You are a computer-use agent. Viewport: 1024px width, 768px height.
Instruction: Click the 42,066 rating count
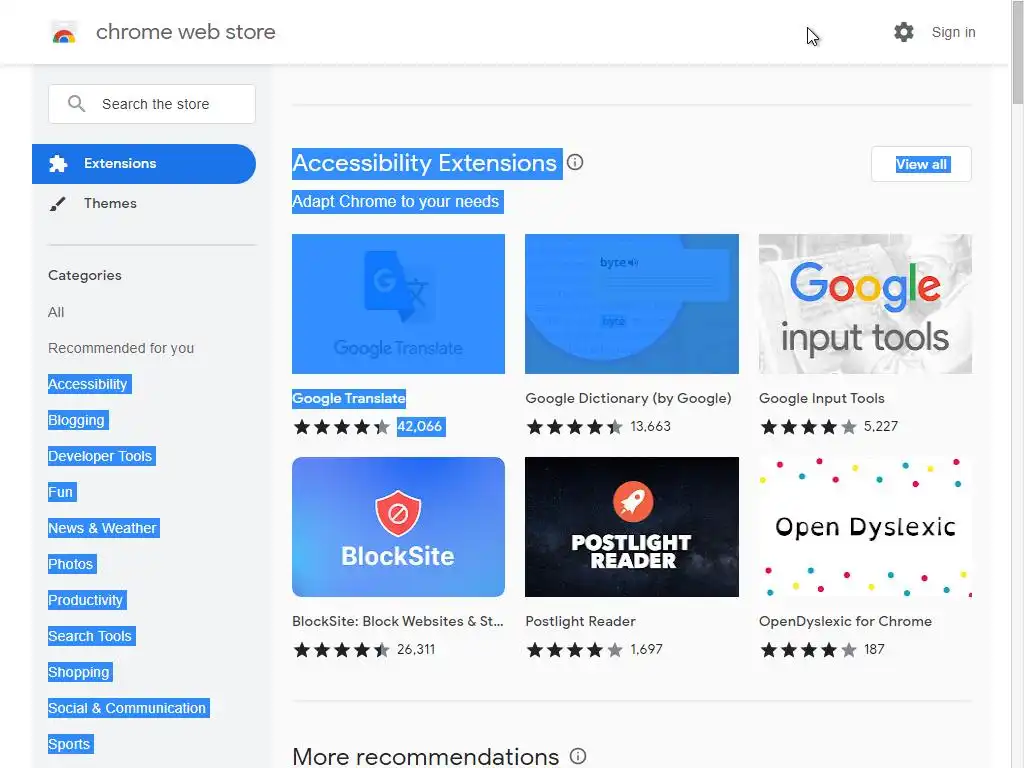click(x=421, y=426)
